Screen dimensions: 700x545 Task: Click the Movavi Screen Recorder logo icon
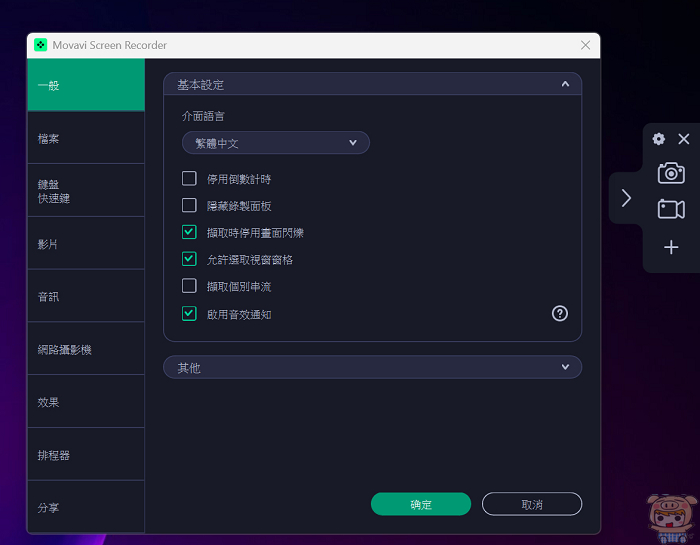[x=41, y=45]
